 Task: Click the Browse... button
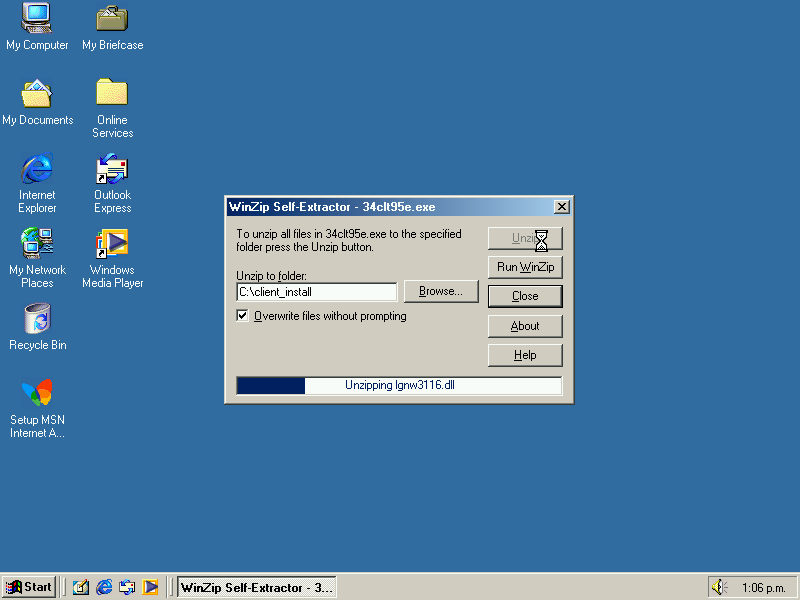click(441, 291)
